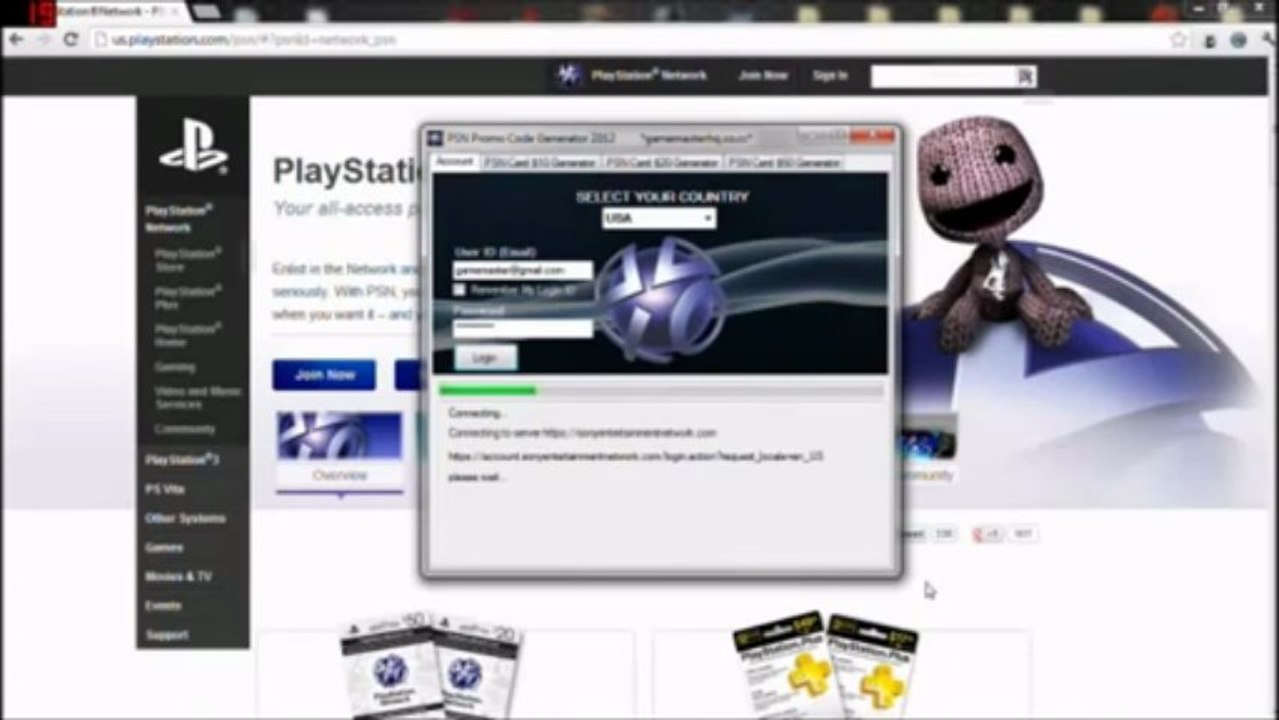Open the PlayStation Plus sidebar link
The height and width of the screenshot is (720, 1279).
[187, 297]
